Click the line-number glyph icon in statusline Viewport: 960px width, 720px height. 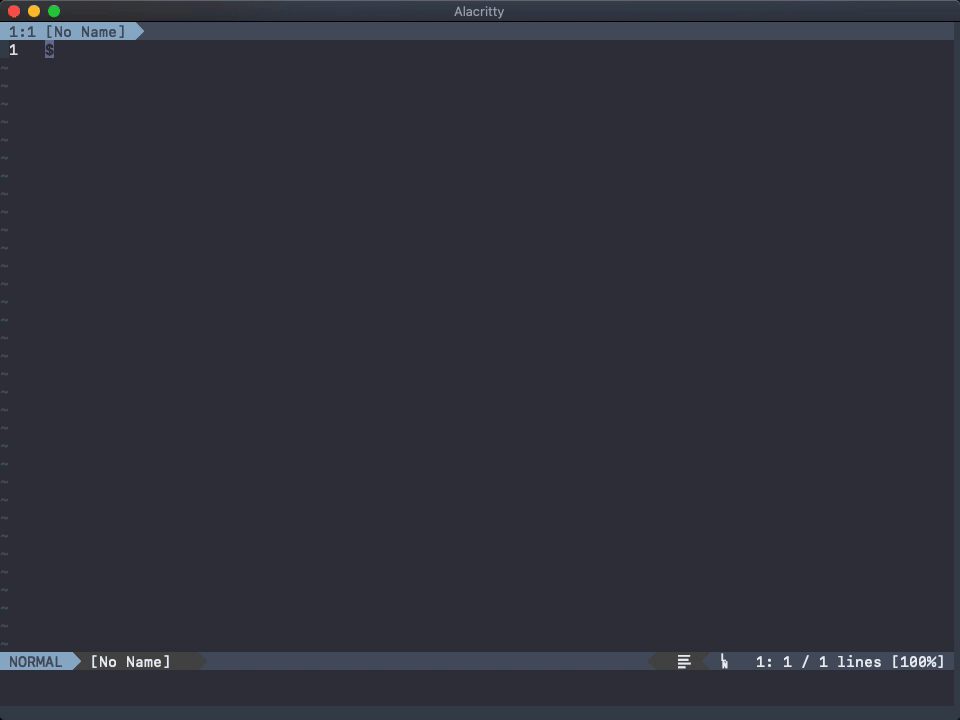click(724, 662)
